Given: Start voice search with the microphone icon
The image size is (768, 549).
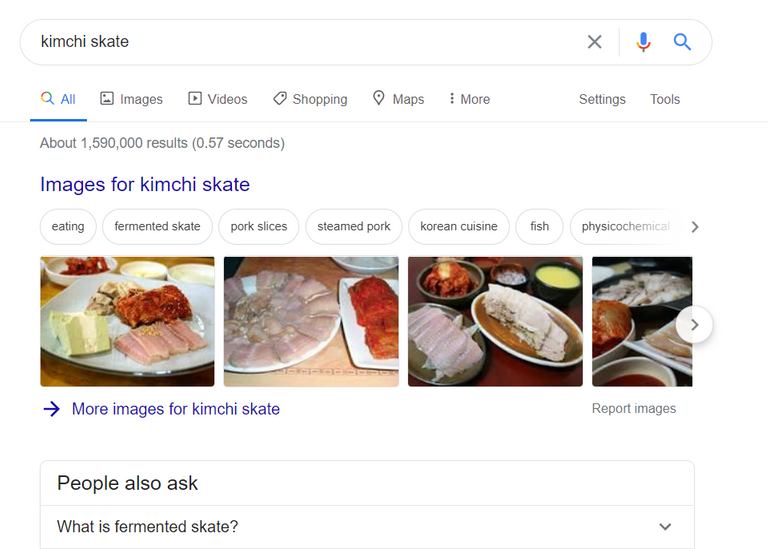Looking at the screenshot, I should click(x=643, y=42).
